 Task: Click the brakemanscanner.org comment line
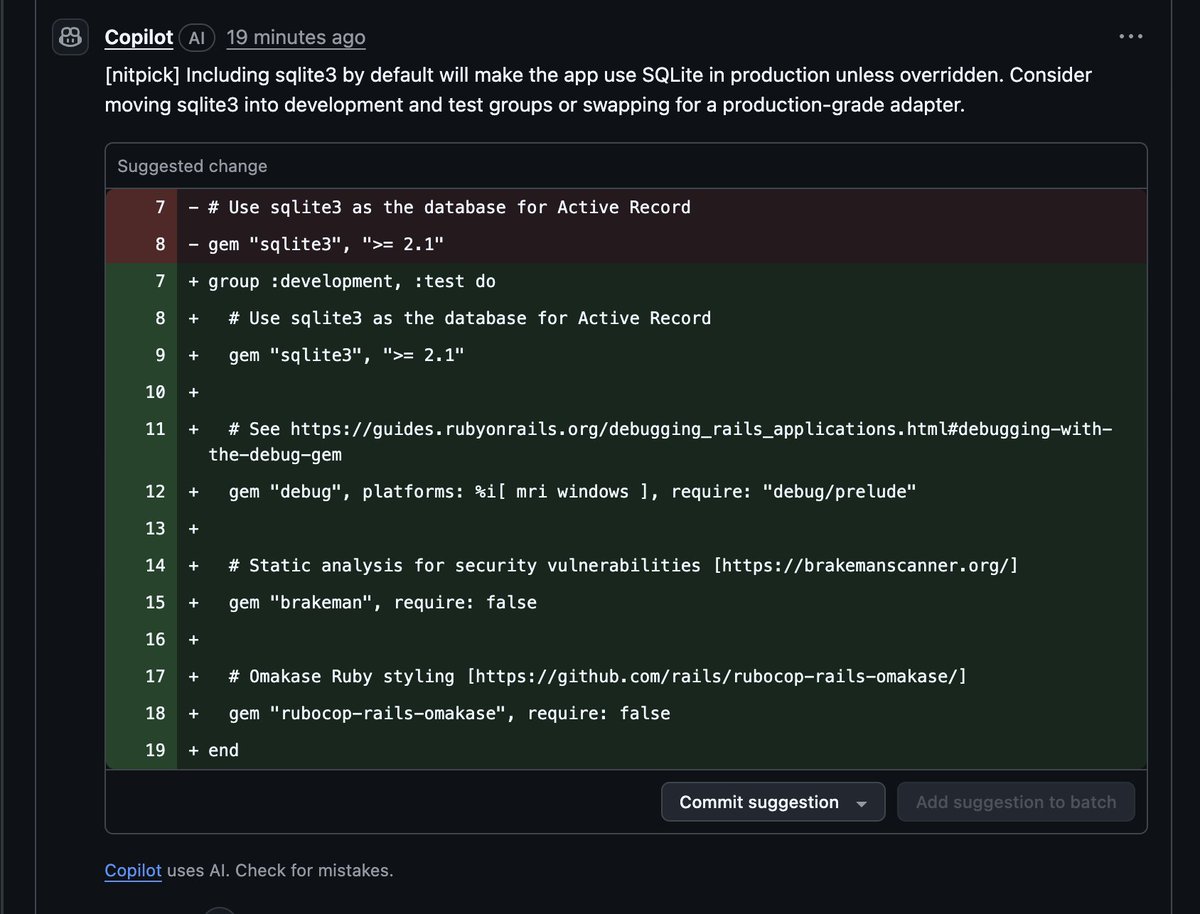coord(626,565)
